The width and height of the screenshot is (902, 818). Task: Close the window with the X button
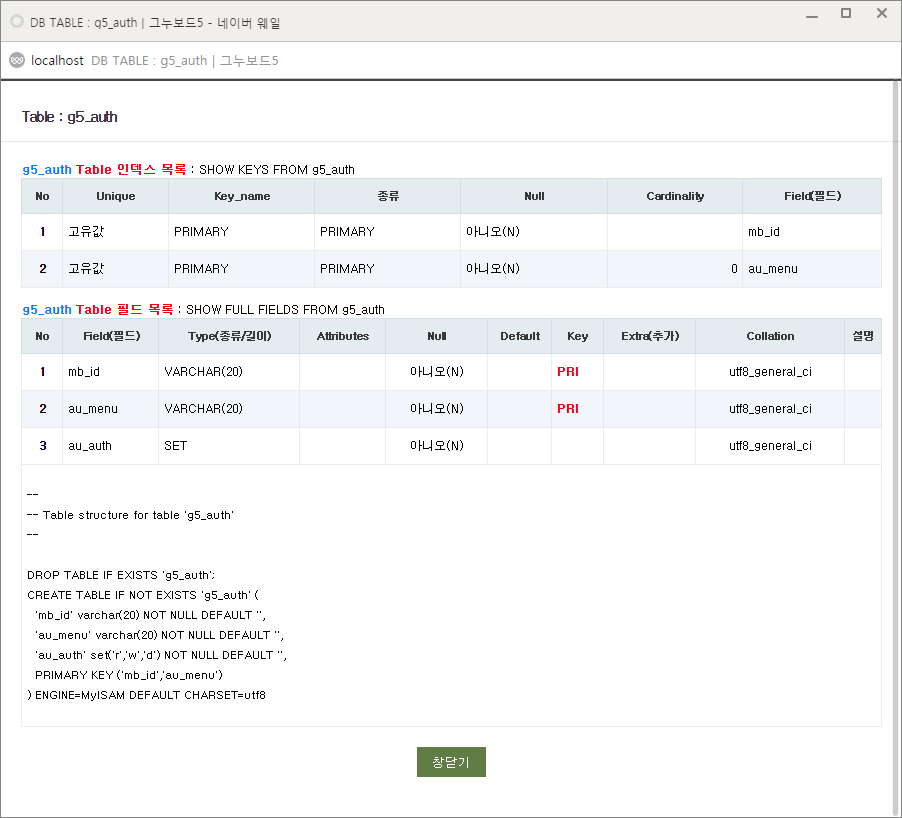pos(881,14)
